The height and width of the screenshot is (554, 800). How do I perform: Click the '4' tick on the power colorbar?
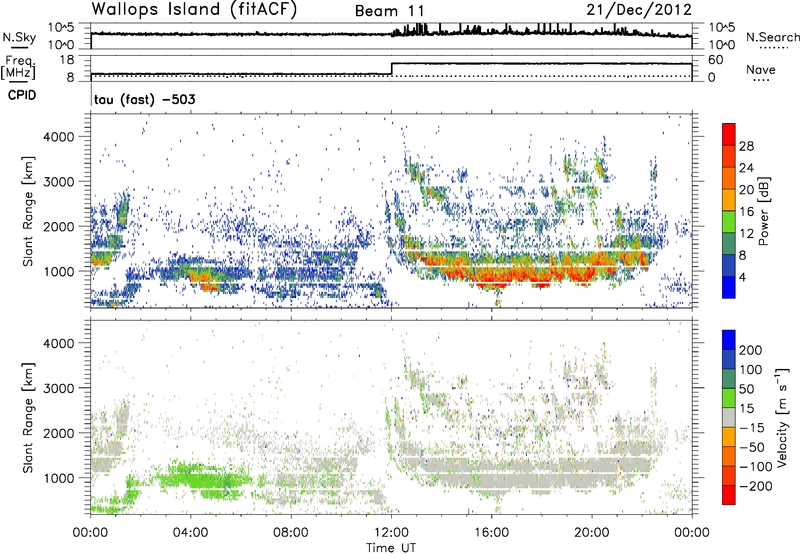(x=742, y=277)
